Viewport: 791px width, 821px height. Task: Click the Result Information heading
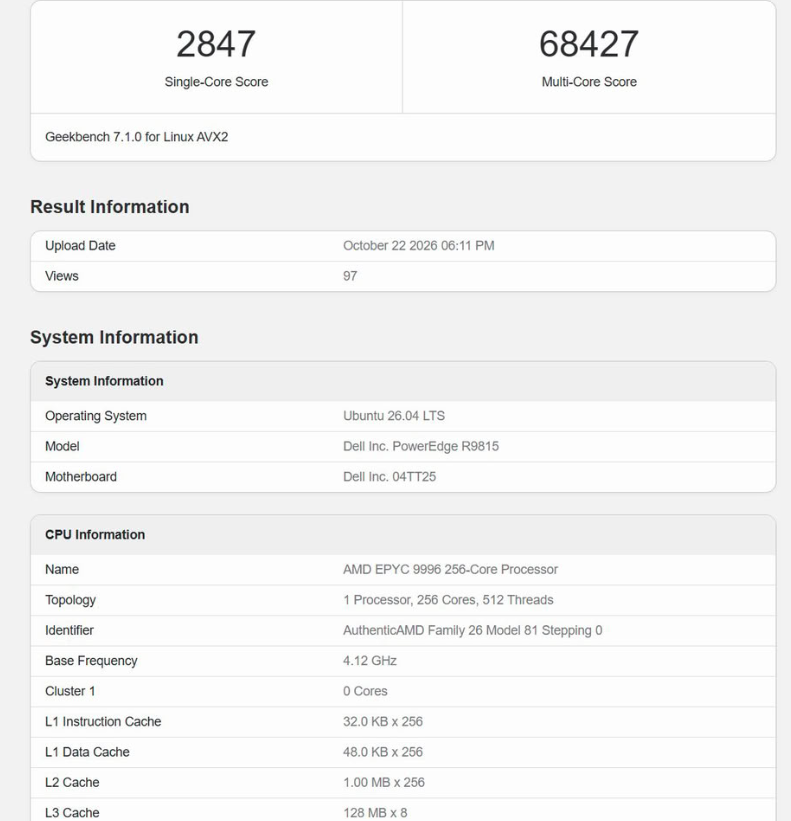110,207
